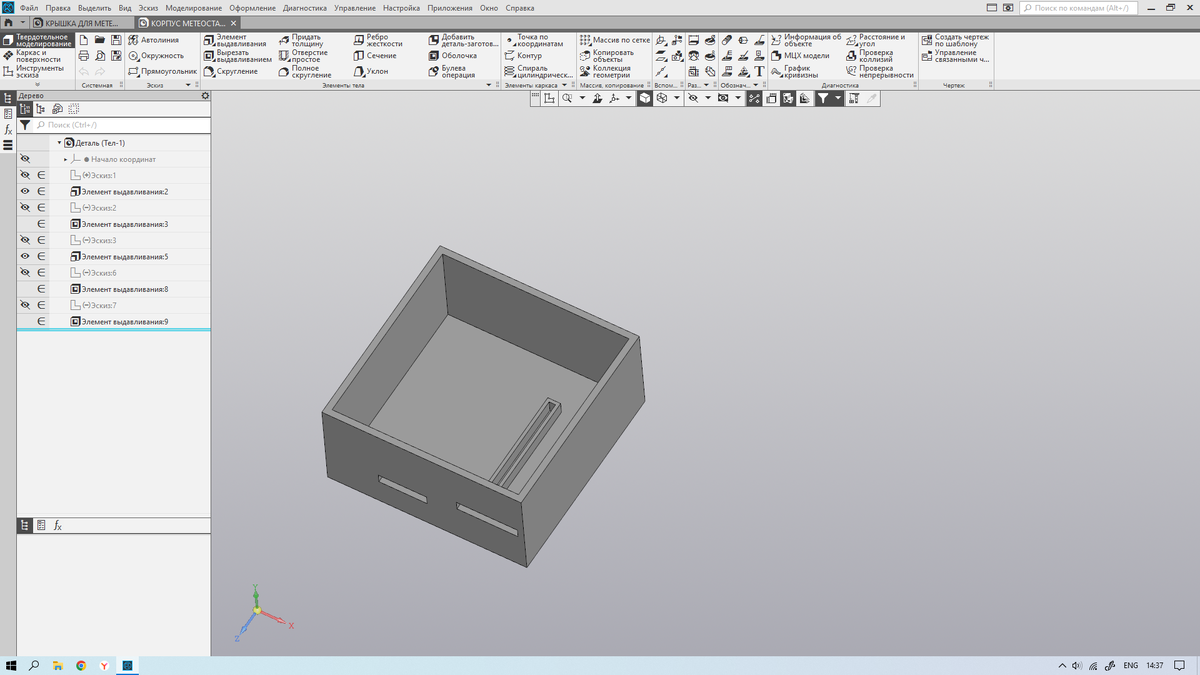Save the document with floppy icon

click(116, 40)
